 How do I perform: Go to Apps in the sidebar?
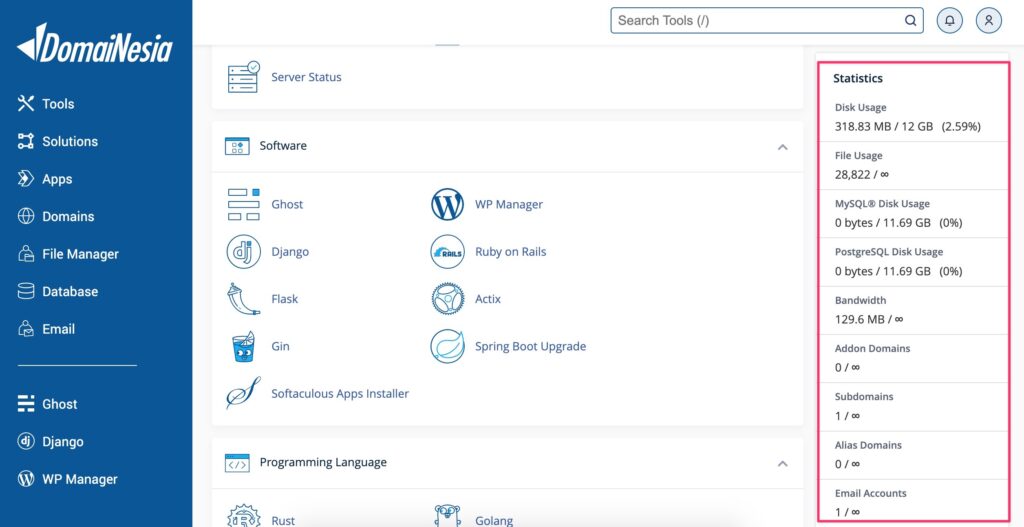45,179
